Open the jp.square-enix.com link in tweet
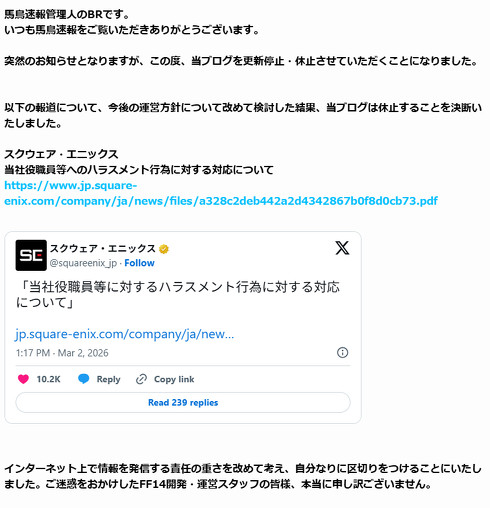This screenshot has width=490, height=508. pos(125,334)
